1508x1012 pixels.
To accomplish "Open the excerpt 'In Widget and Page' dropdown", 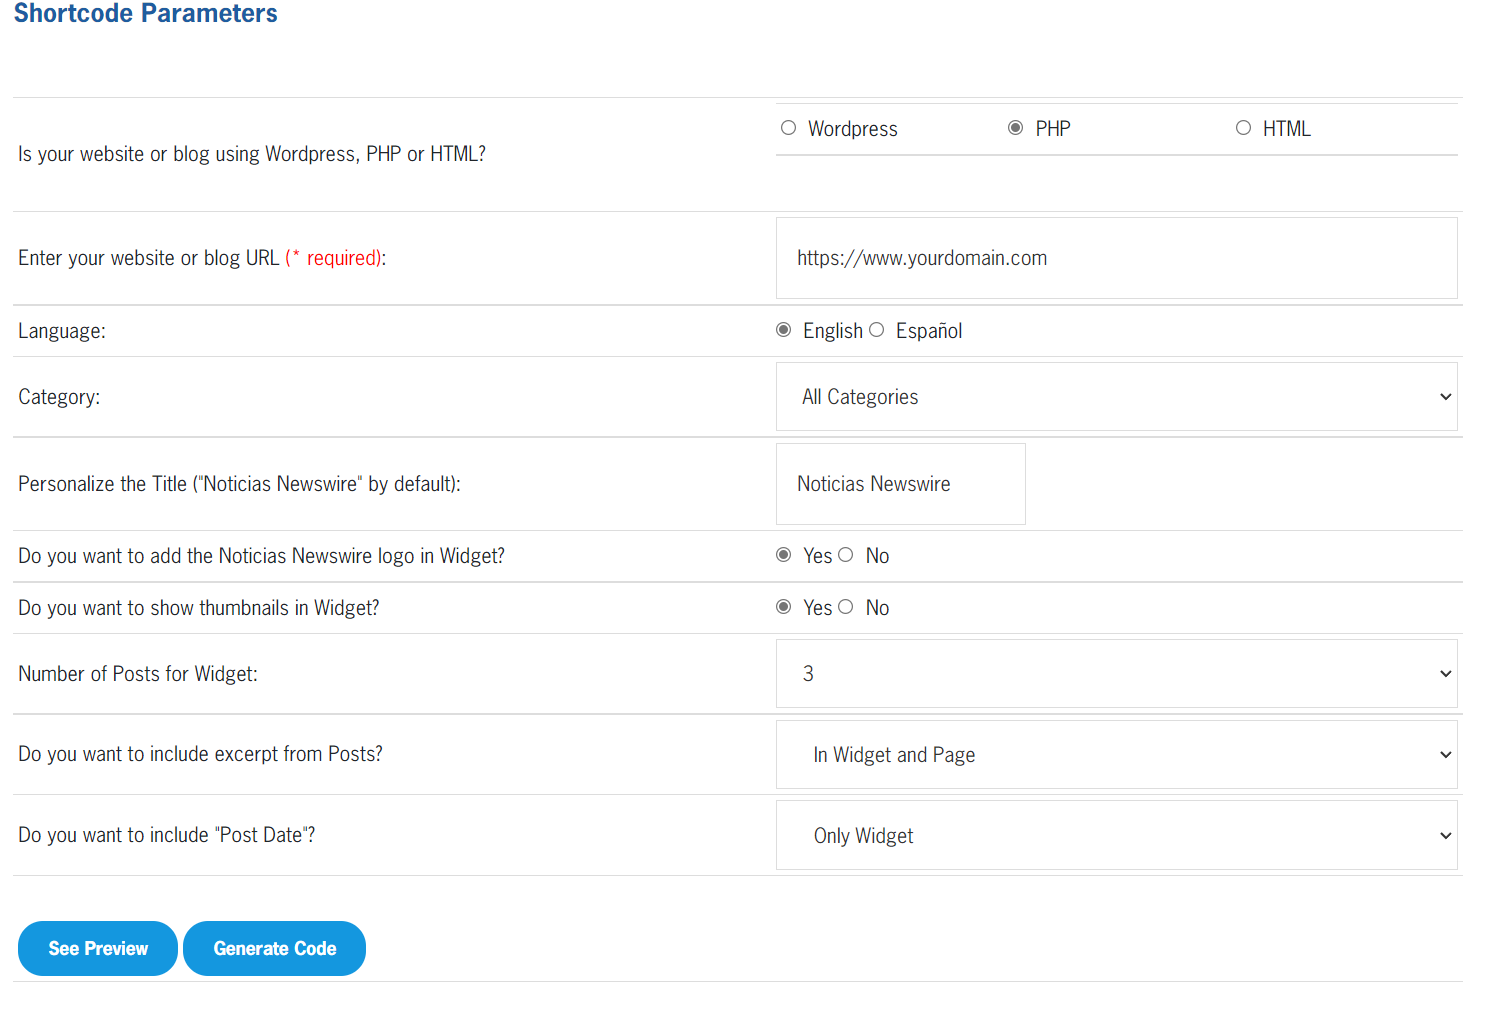I will [x=1116, y=755].
